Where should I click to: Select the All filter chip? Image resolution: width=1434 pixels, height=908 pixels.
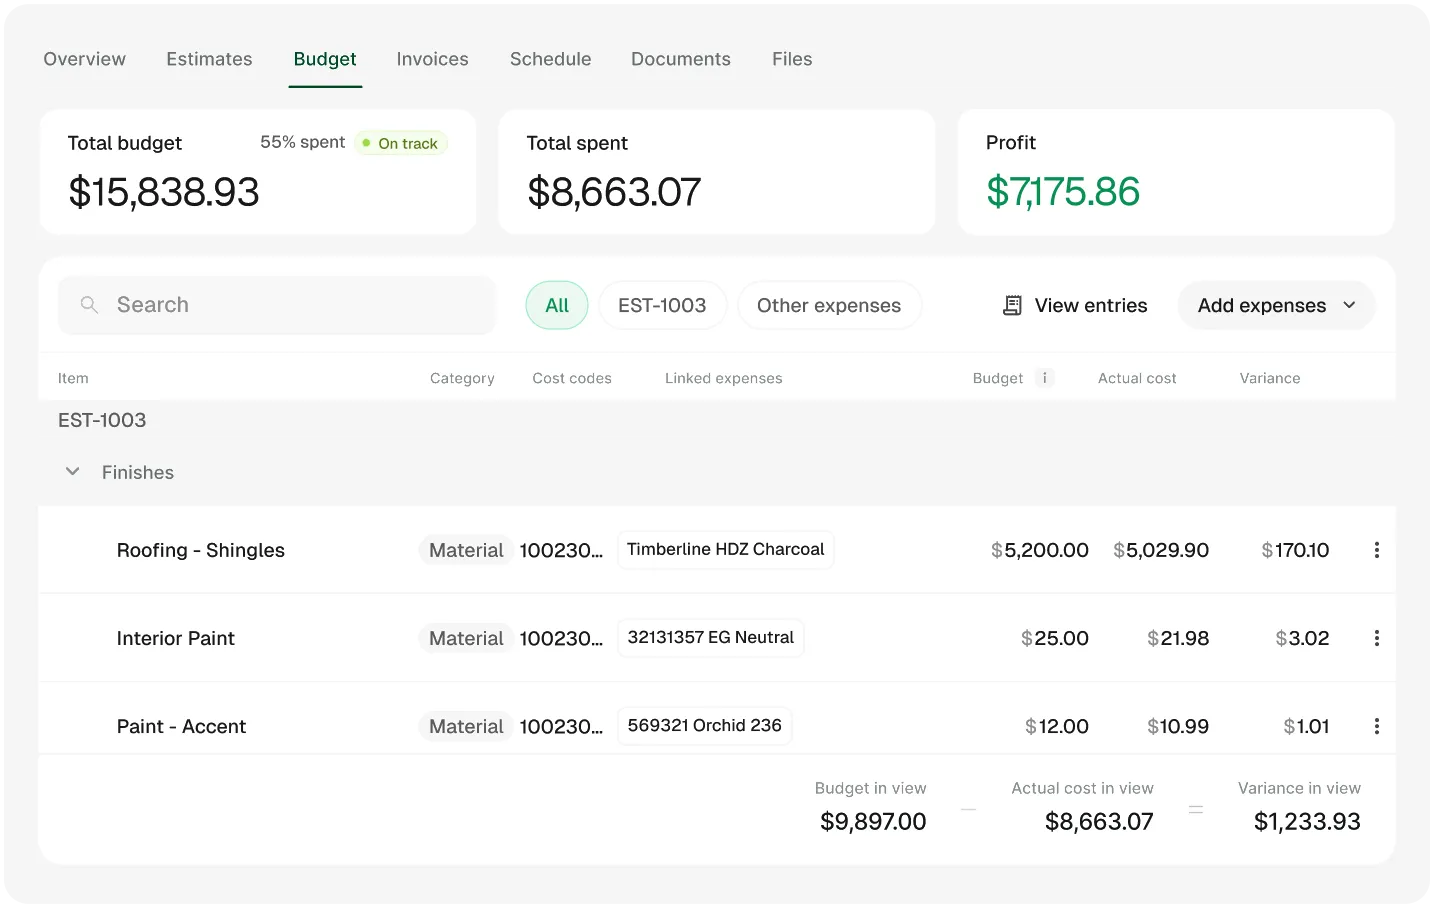coord(557,305)
